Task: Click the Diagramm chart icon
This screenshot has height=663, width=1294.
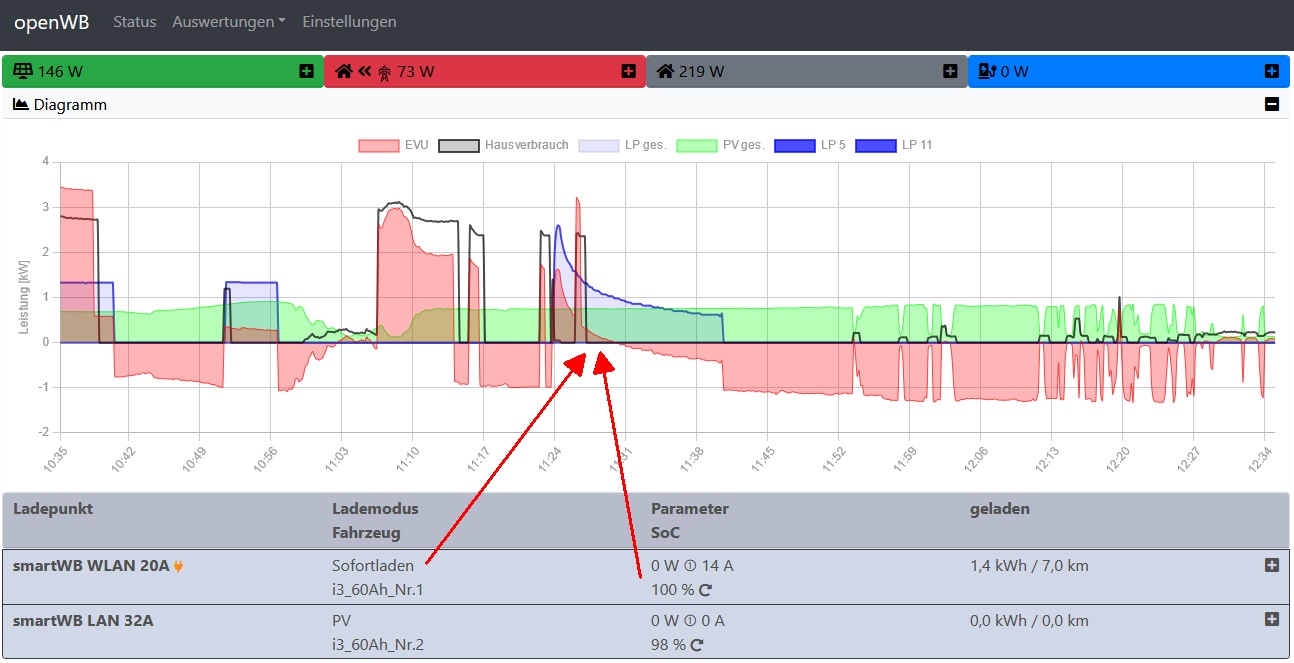Action: tap(20, 104)
